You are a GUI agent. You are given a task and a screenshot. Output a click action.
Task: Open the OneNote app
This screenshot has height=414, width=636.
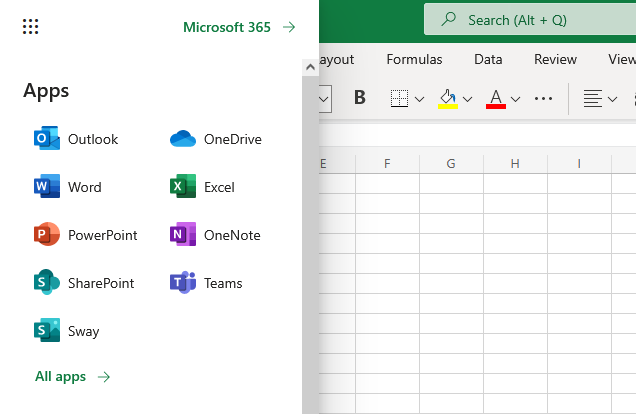(215, 235)
